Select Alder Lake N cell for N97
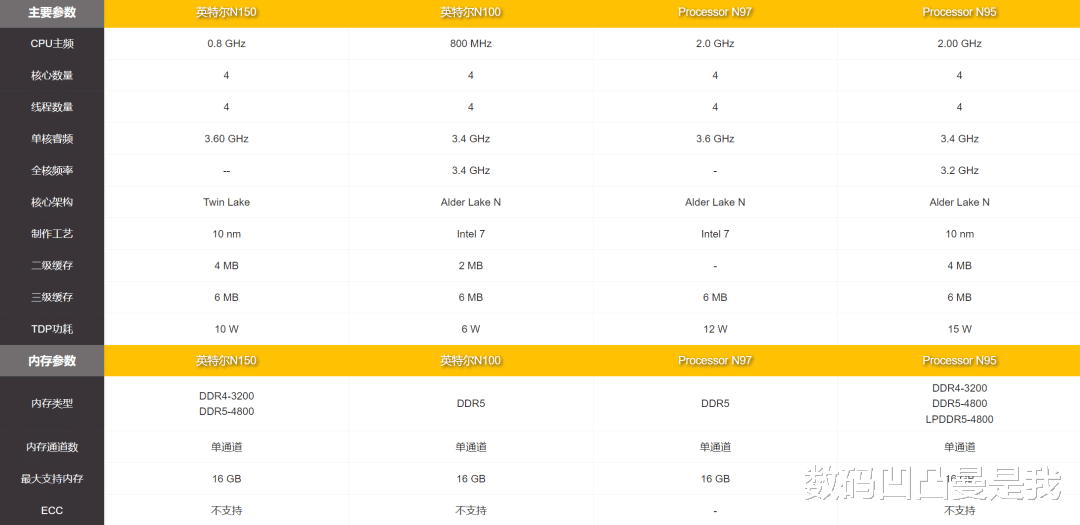The image size is (1080, 525). (x=715, y=202)
